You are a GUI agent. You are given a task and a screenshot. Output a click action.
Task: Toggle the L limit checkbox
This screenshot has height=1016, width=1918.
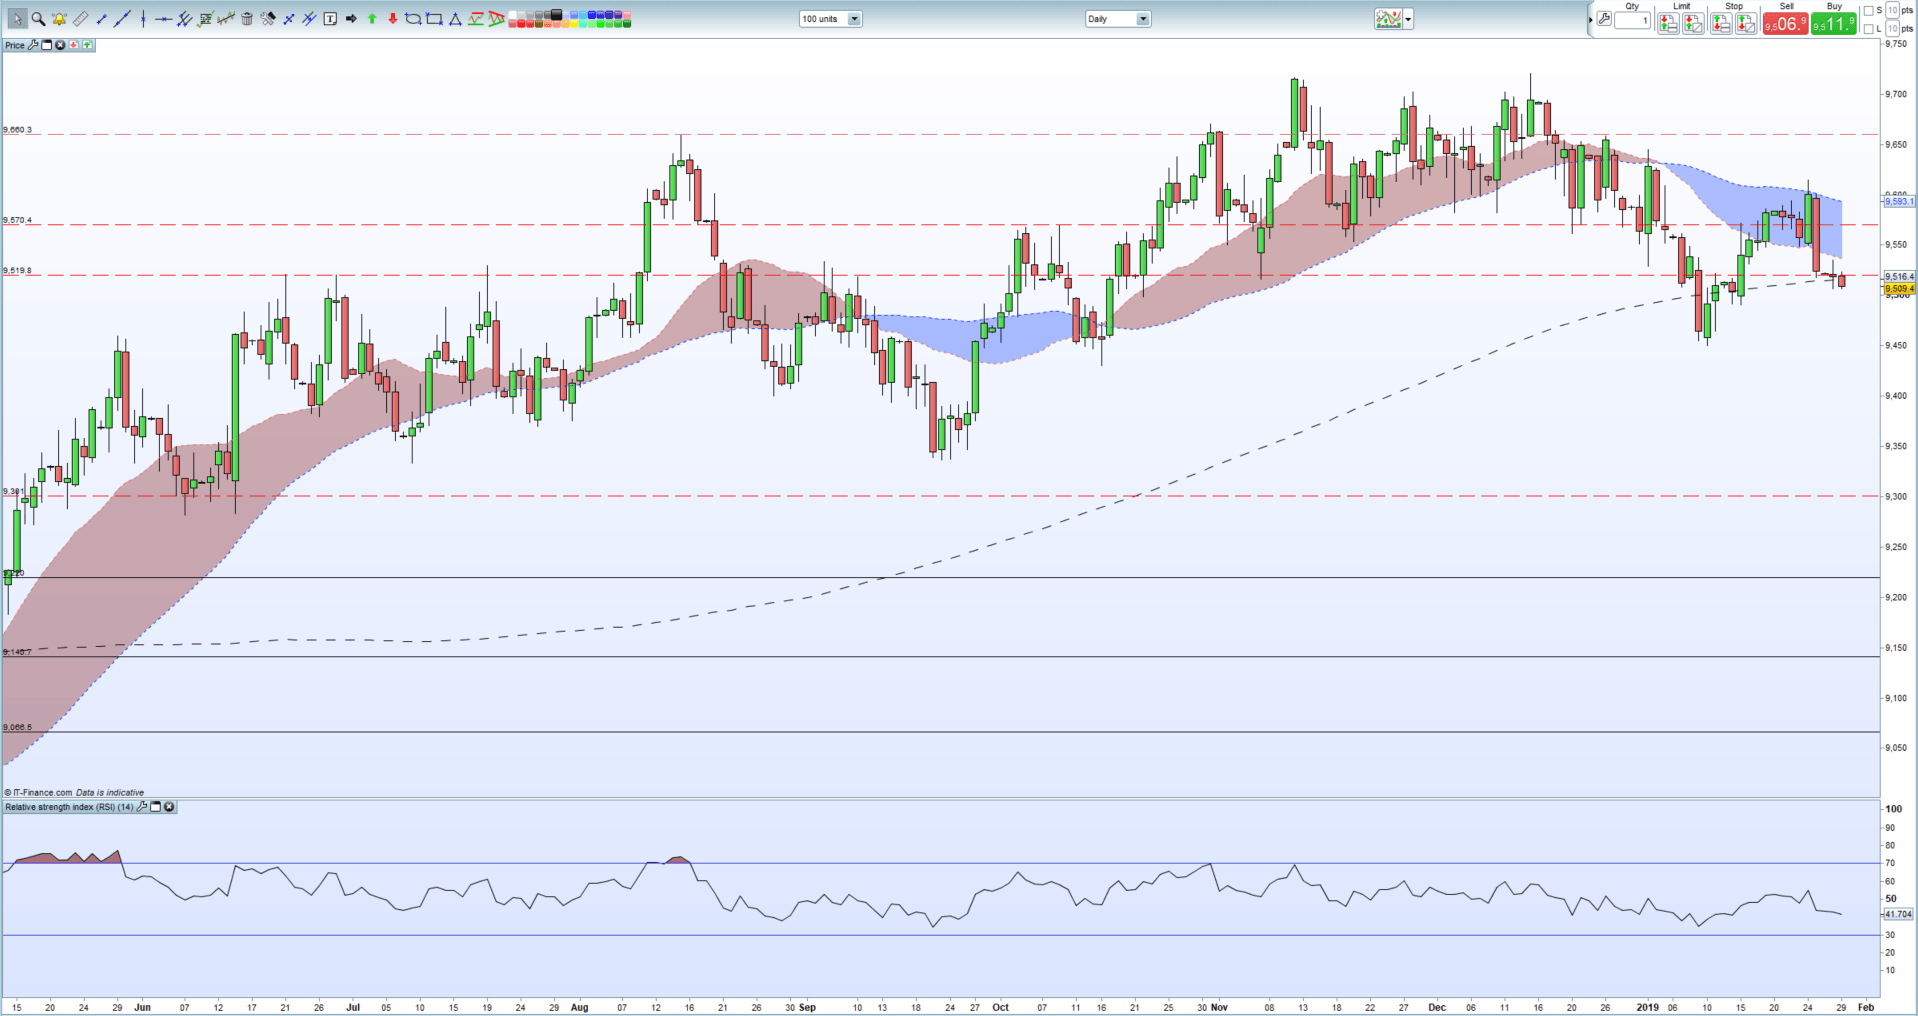[1868, 29]
